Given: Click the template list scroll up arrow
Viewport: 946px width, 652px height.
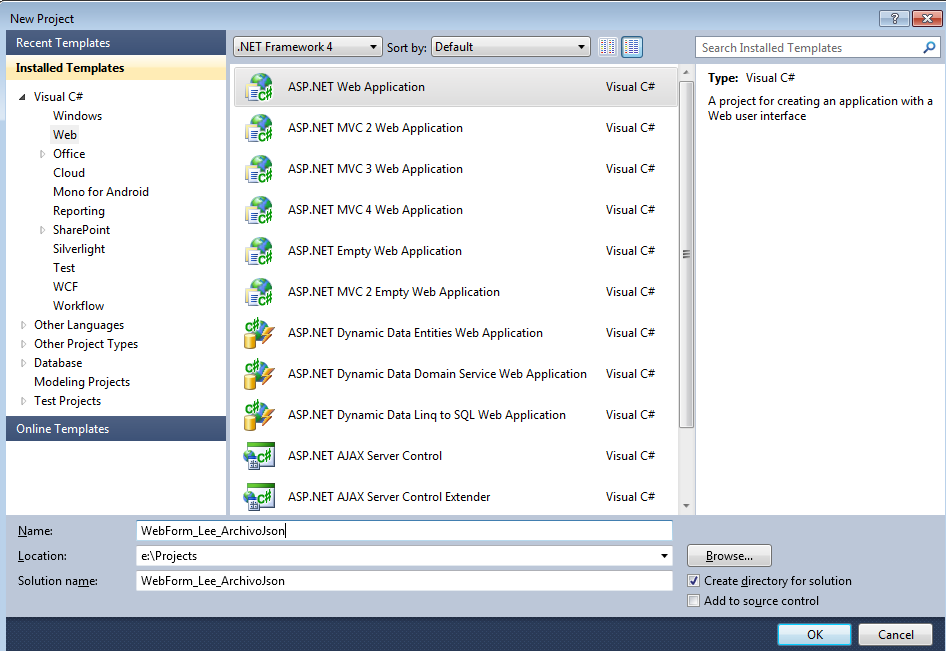Looking at the screenshot, I should coord(686,72).
